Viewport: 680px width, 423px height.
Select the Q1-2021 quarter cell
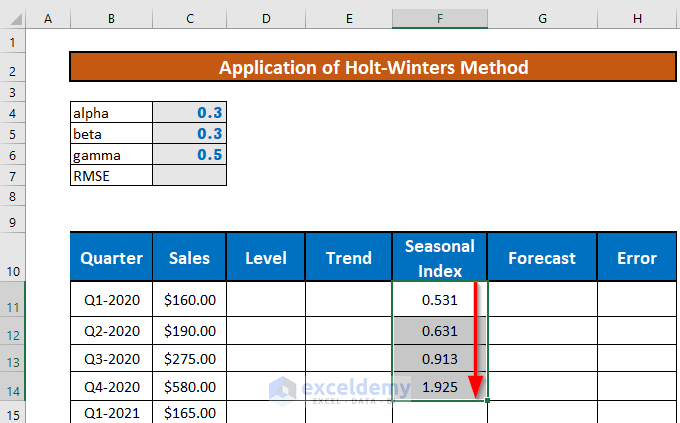pos(111,411)
